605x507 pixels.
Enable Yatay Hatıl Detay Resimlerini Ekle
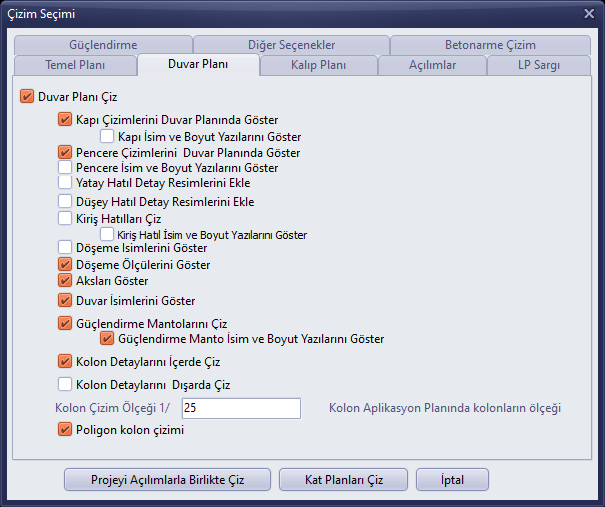[65, 182]
